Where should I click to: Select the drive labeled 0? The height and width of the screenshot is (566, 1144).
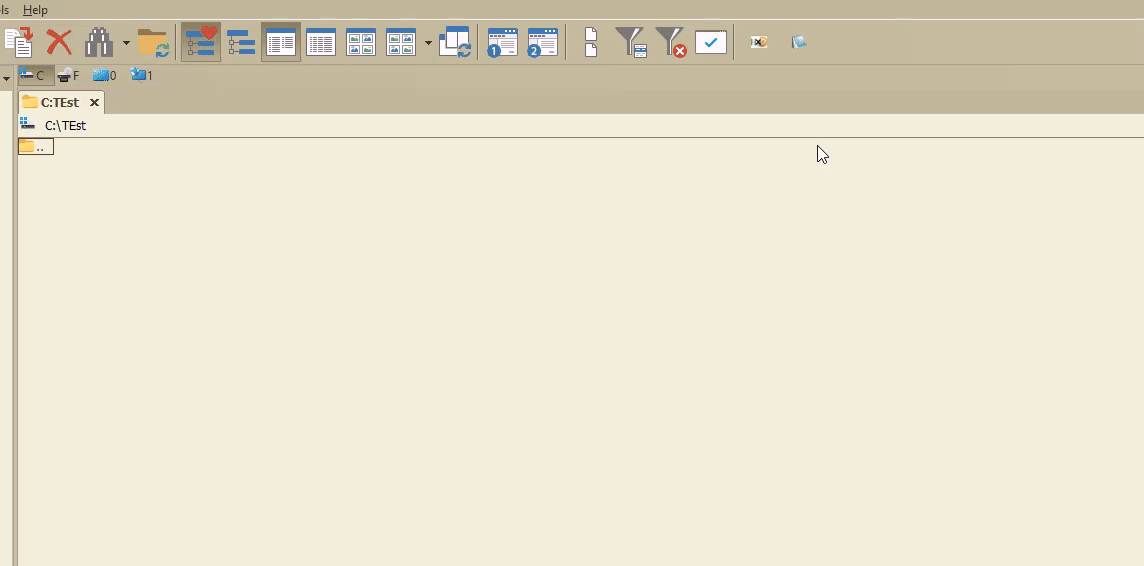tap(104, 75)
